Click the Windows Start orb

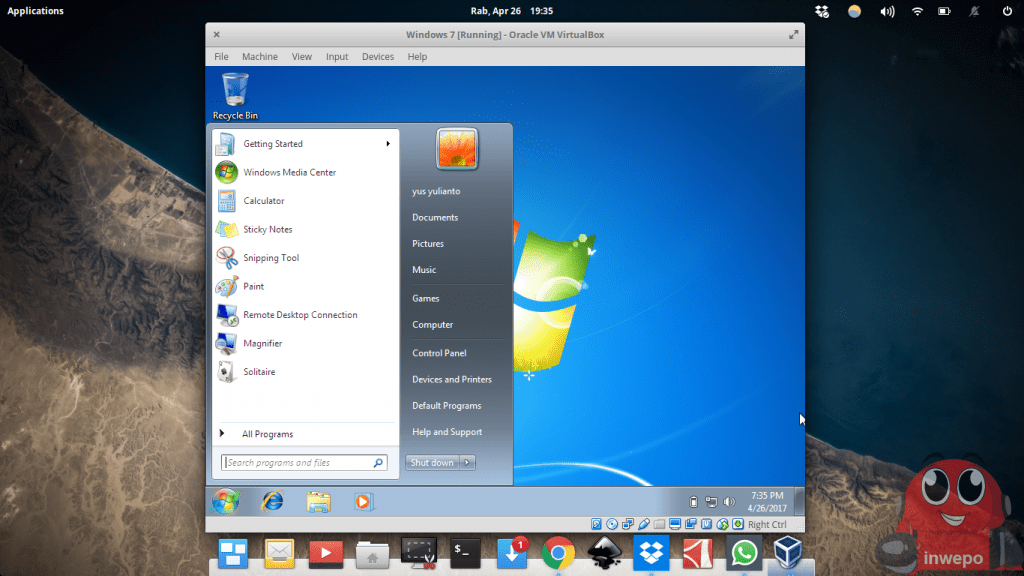tap(225, 501)
